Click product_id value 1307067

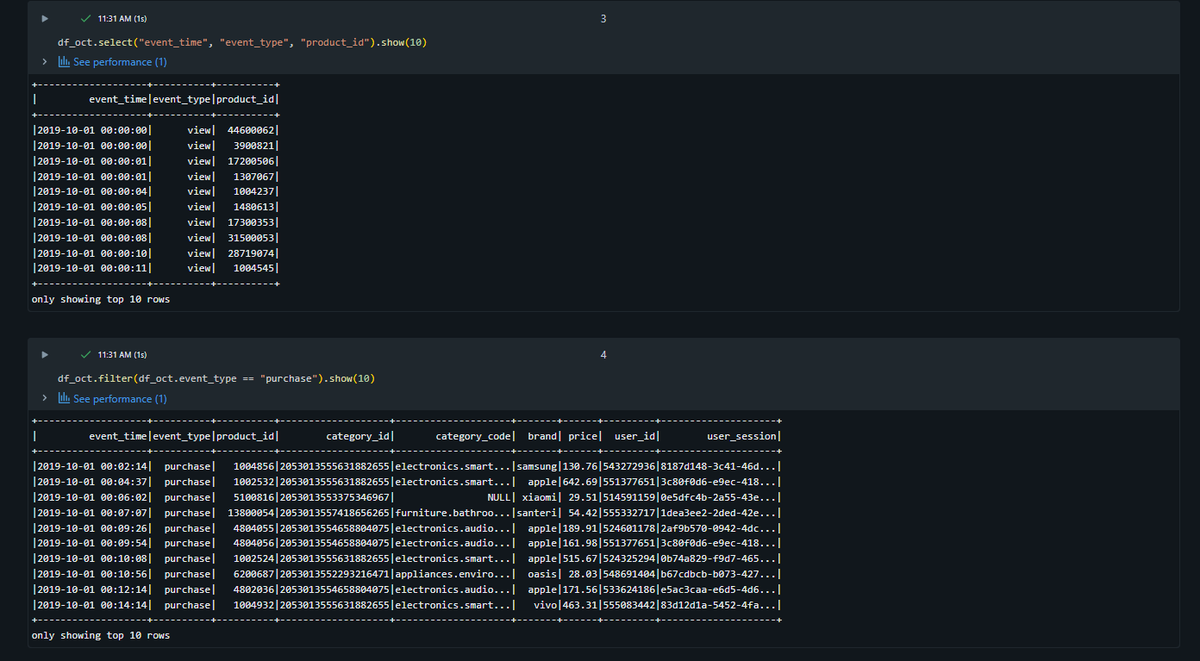(254, 176)
